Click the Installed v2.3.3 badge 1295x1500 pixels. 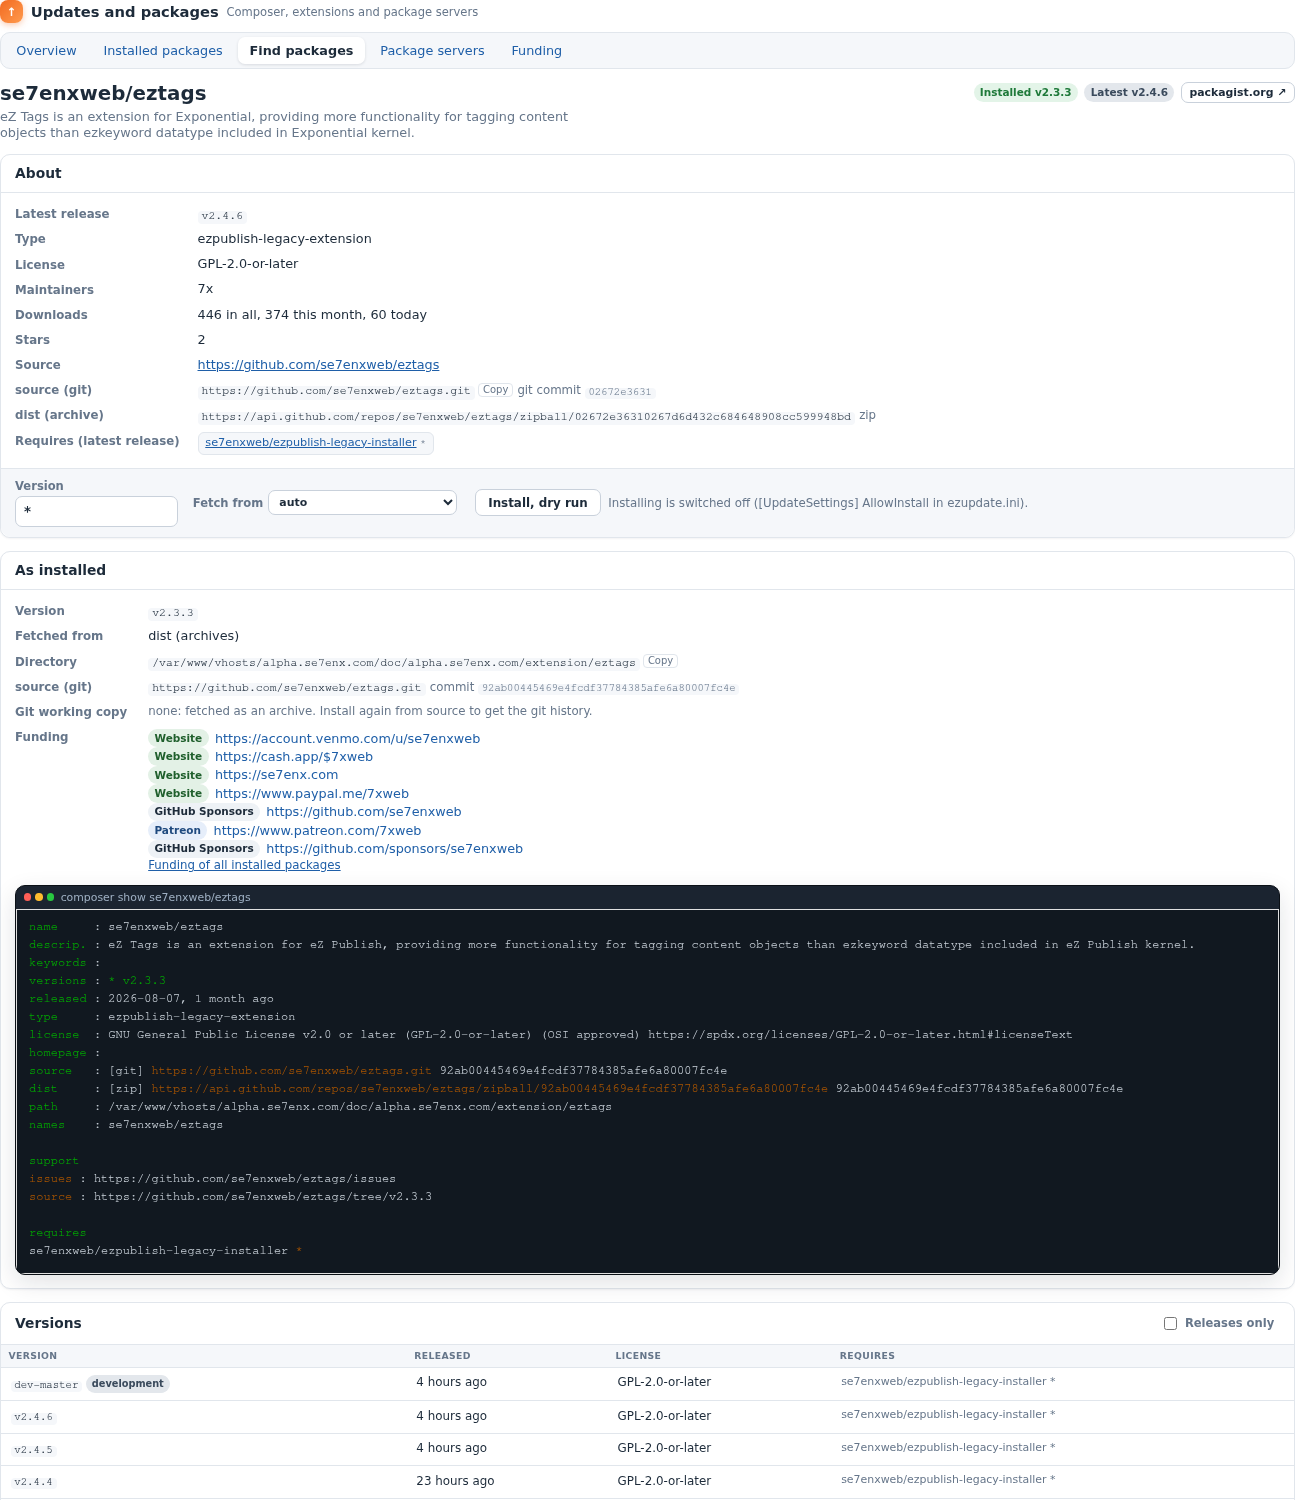coord(1025,92)
